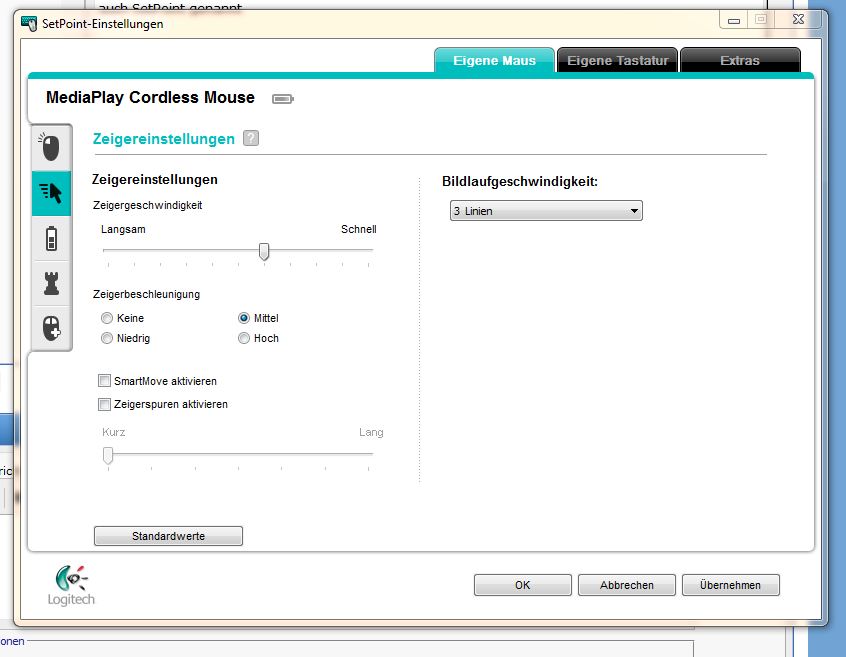Select Mittel pointer acceleration
This screenshot has width=846, height=657.
click(x=244, y=318)
